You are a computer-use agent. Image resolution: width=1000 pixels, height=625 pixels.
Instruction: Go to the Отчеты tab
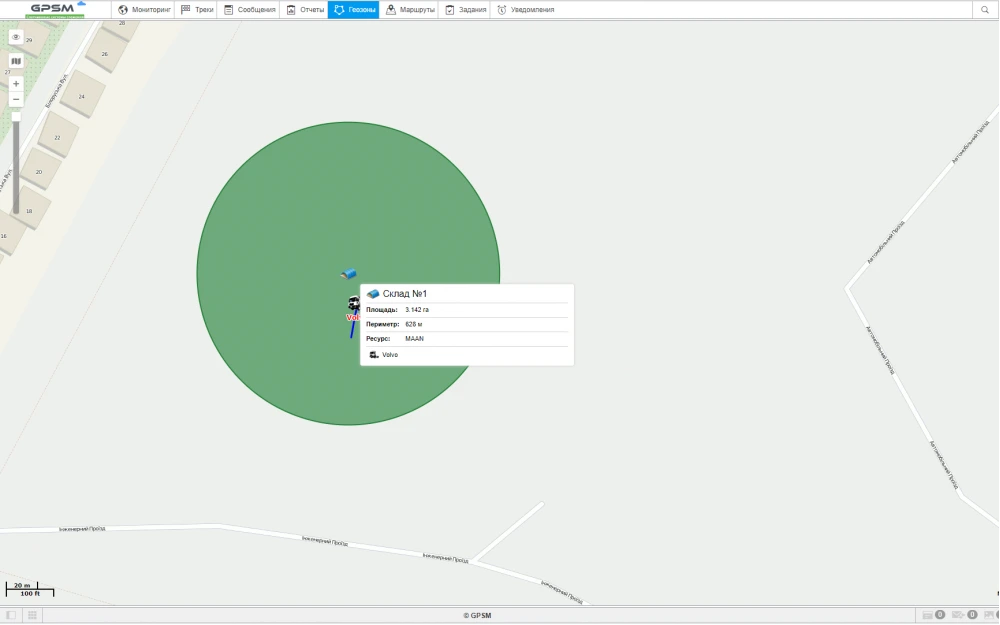[x=305, y=10]
